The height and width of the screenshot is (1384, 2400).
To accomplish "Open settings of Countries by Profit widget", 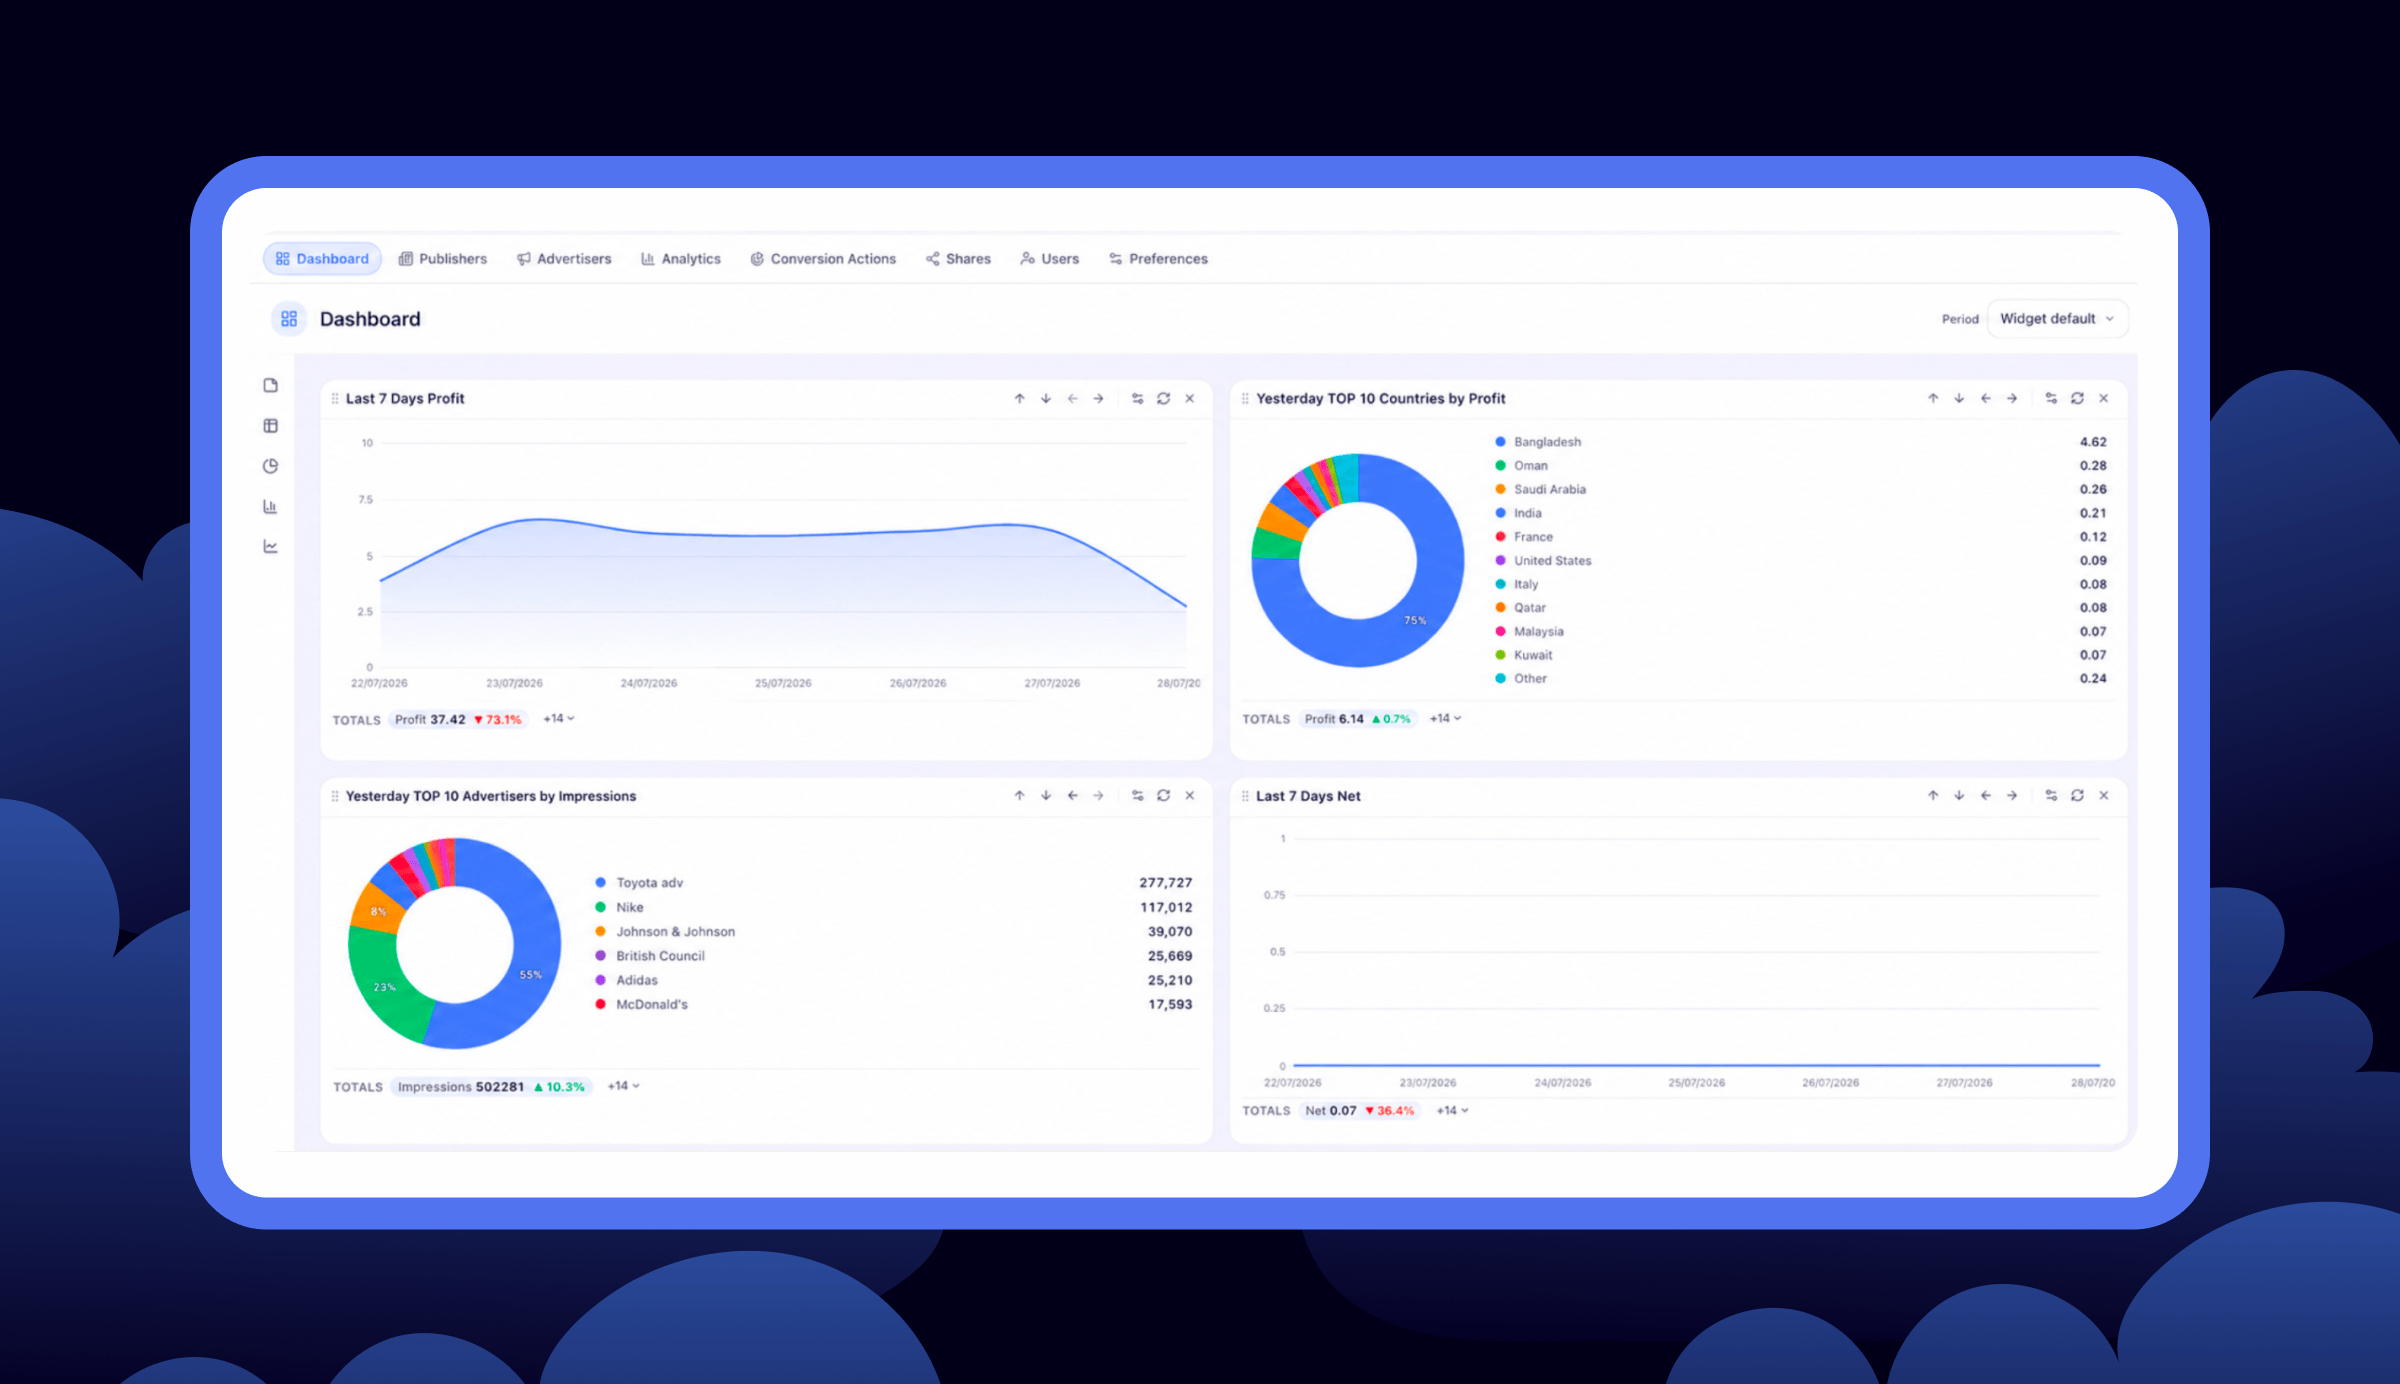I will [2051, 398].
